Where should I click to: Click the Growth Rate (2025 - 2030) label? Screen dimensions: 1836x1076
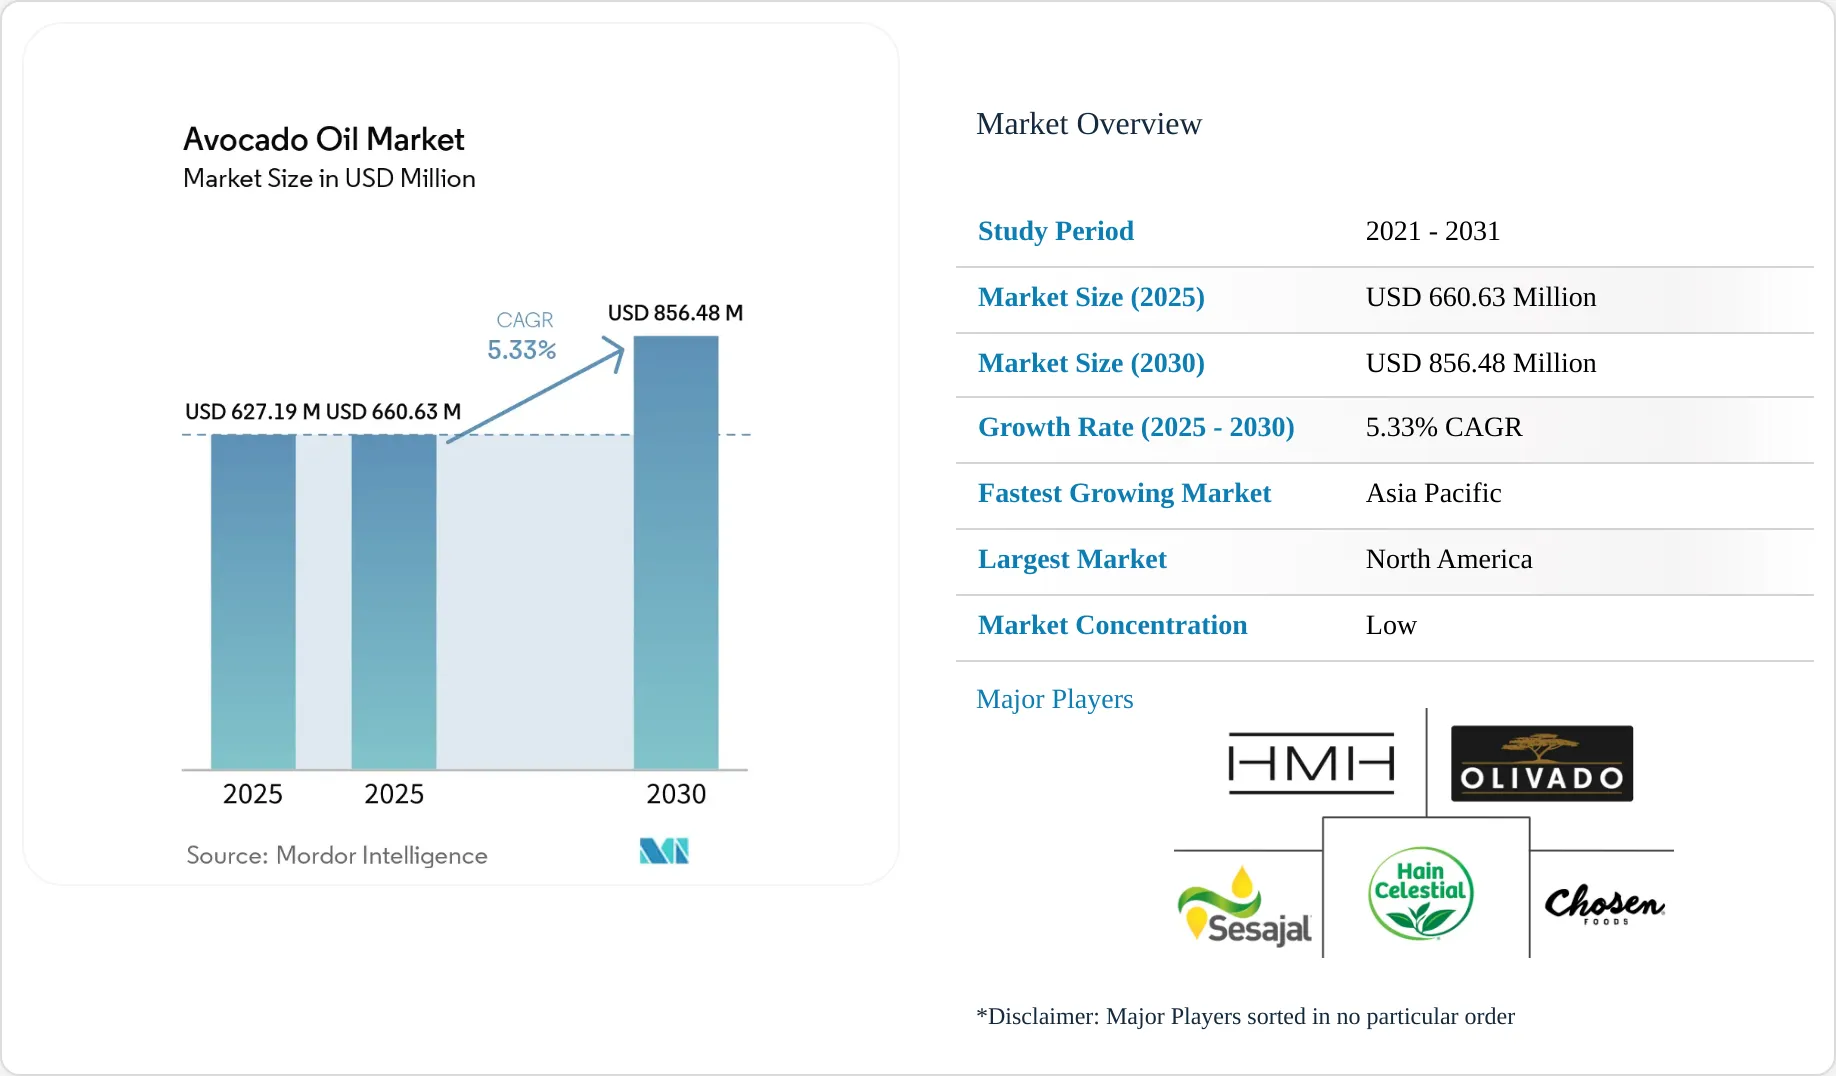click(x=1136, y=427)
